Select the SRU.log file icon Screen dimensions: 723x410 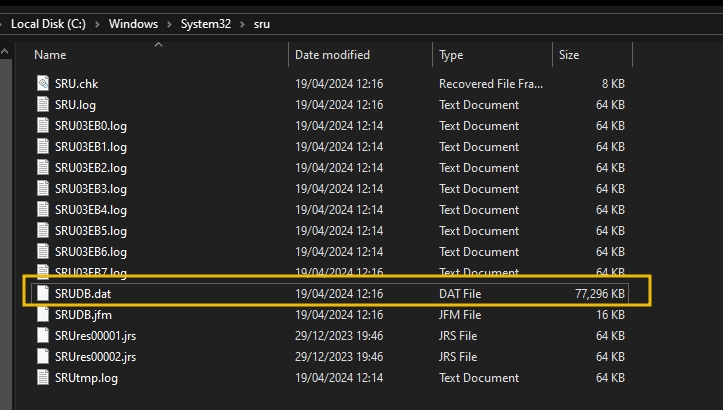click(42, 105)
